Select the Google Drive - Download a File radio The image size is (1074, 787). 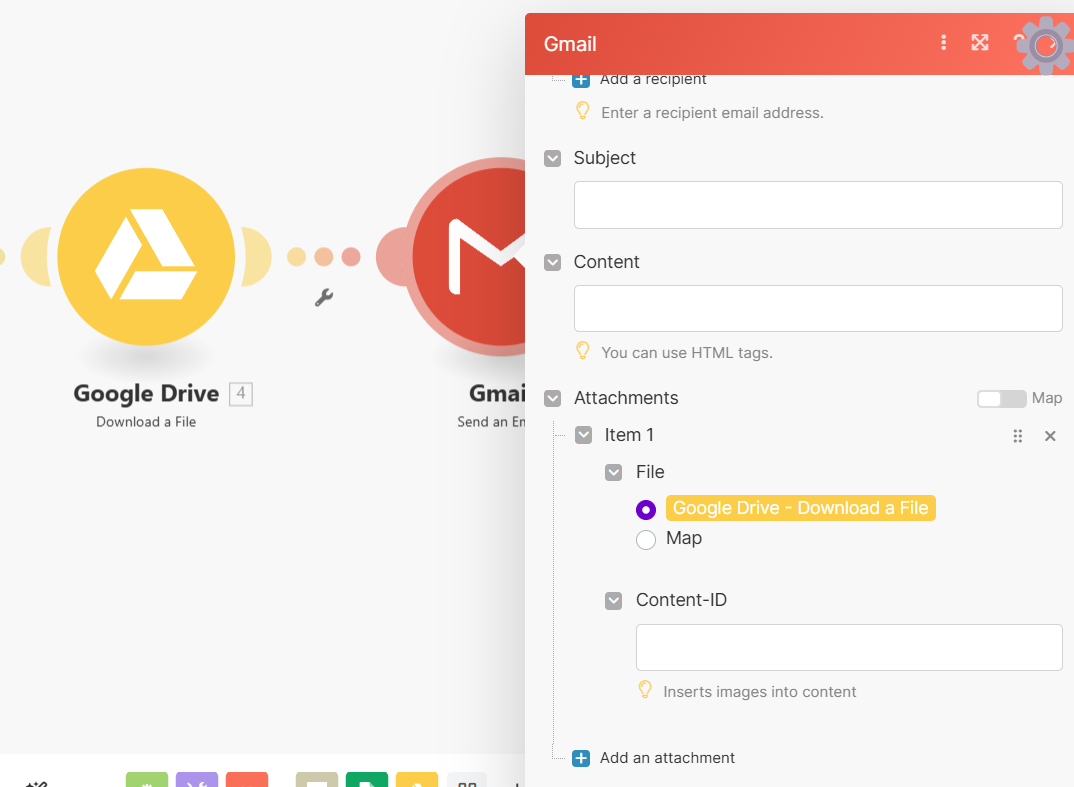tap(646, 510)
